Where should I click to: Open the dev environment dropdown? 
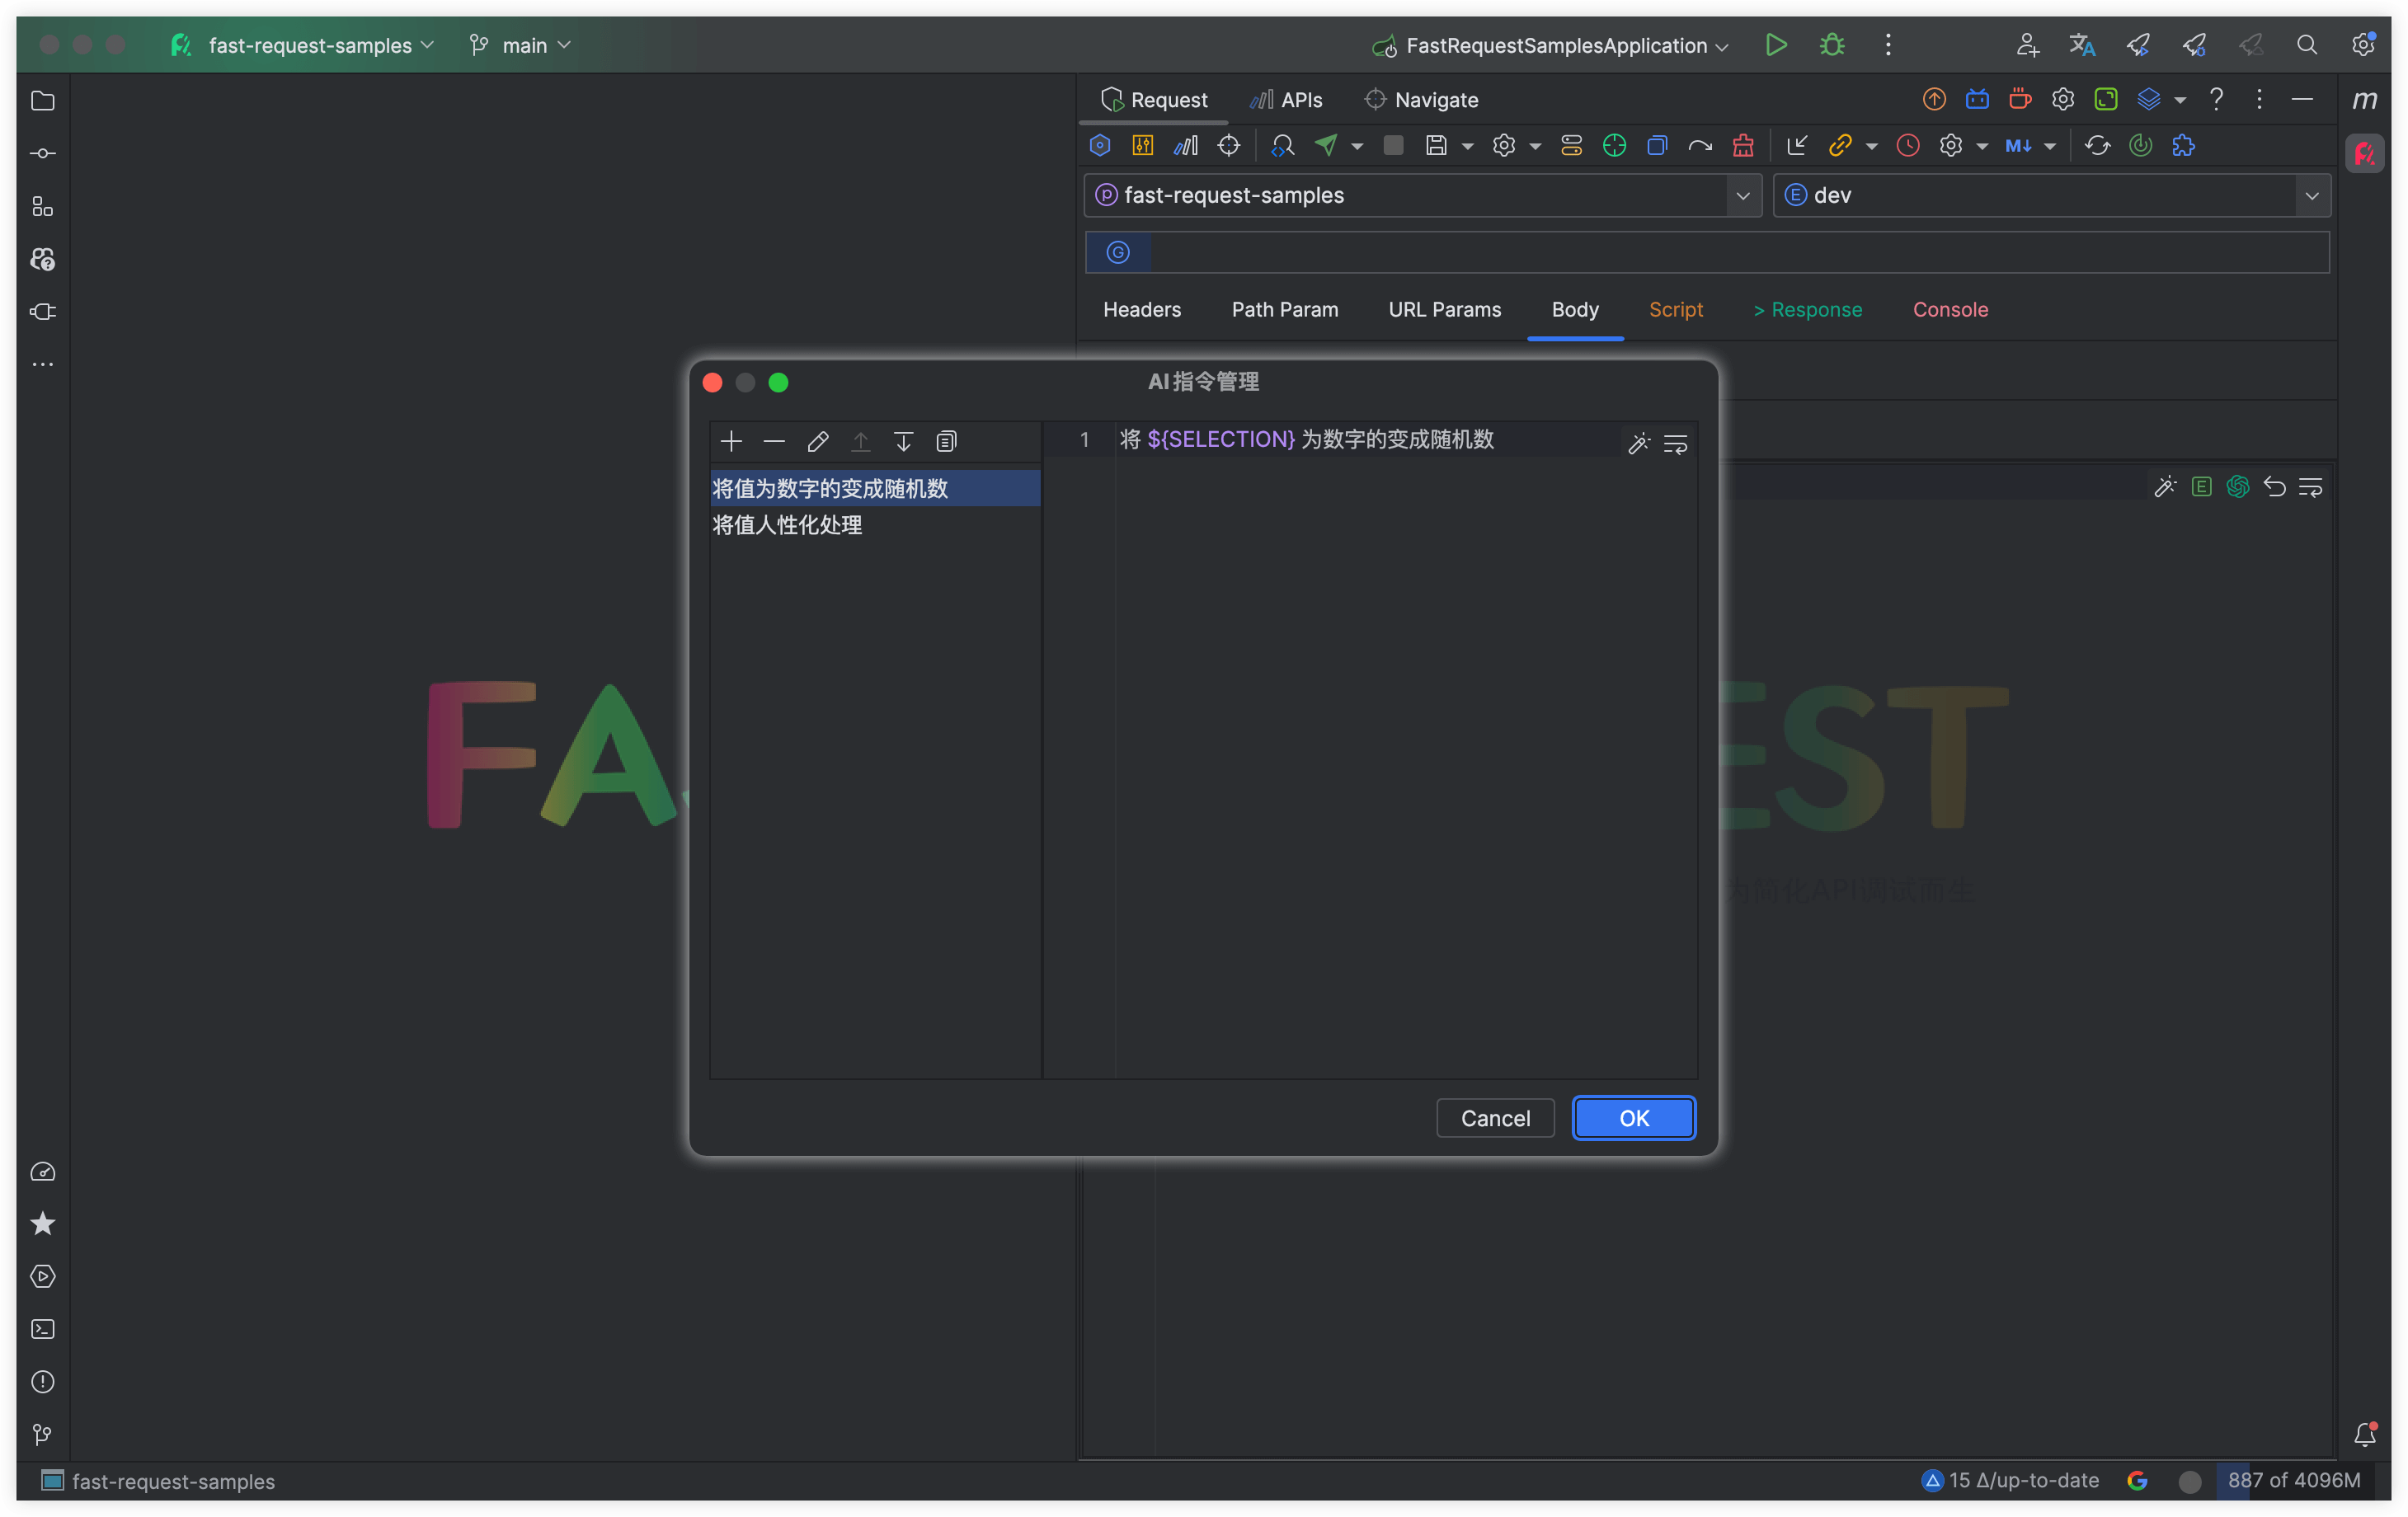[2311, 195]
